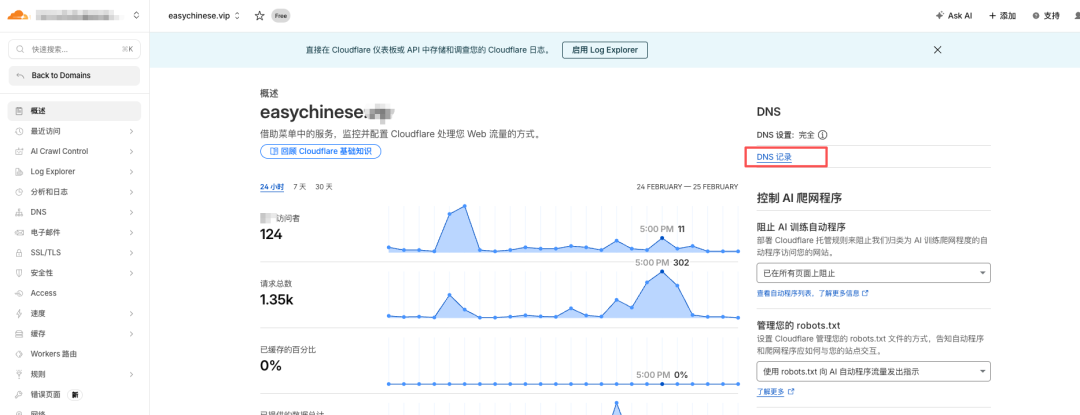Open the DNS 记录 link
The width and height of the screenshot is (1080, 415).
click(x=774, y=157)
